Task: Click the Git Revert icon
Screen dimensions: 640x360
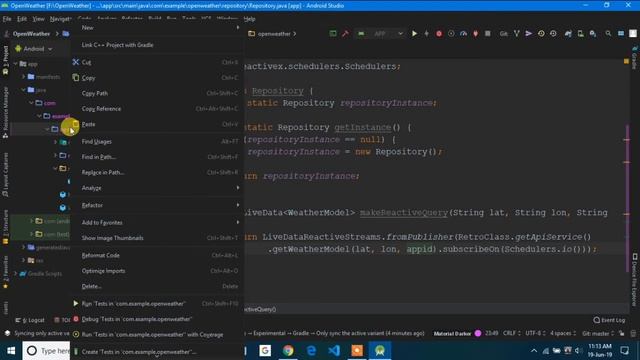Action: point(553,33)
